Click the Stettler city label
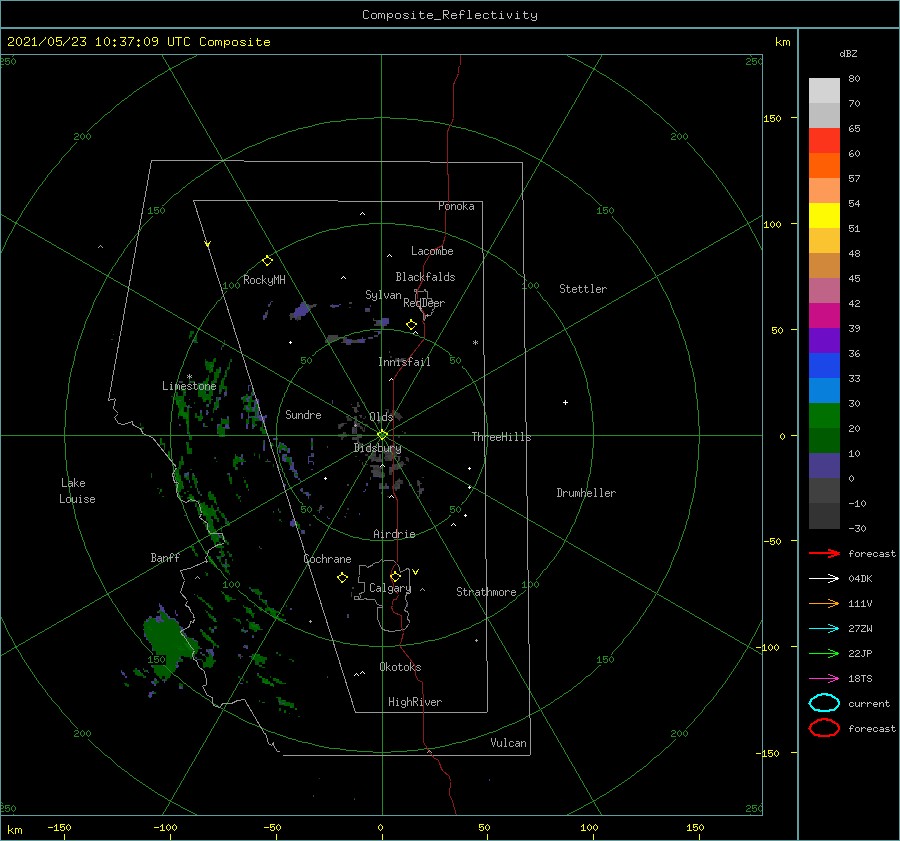 pyautogui.click(x=583, y=289)
